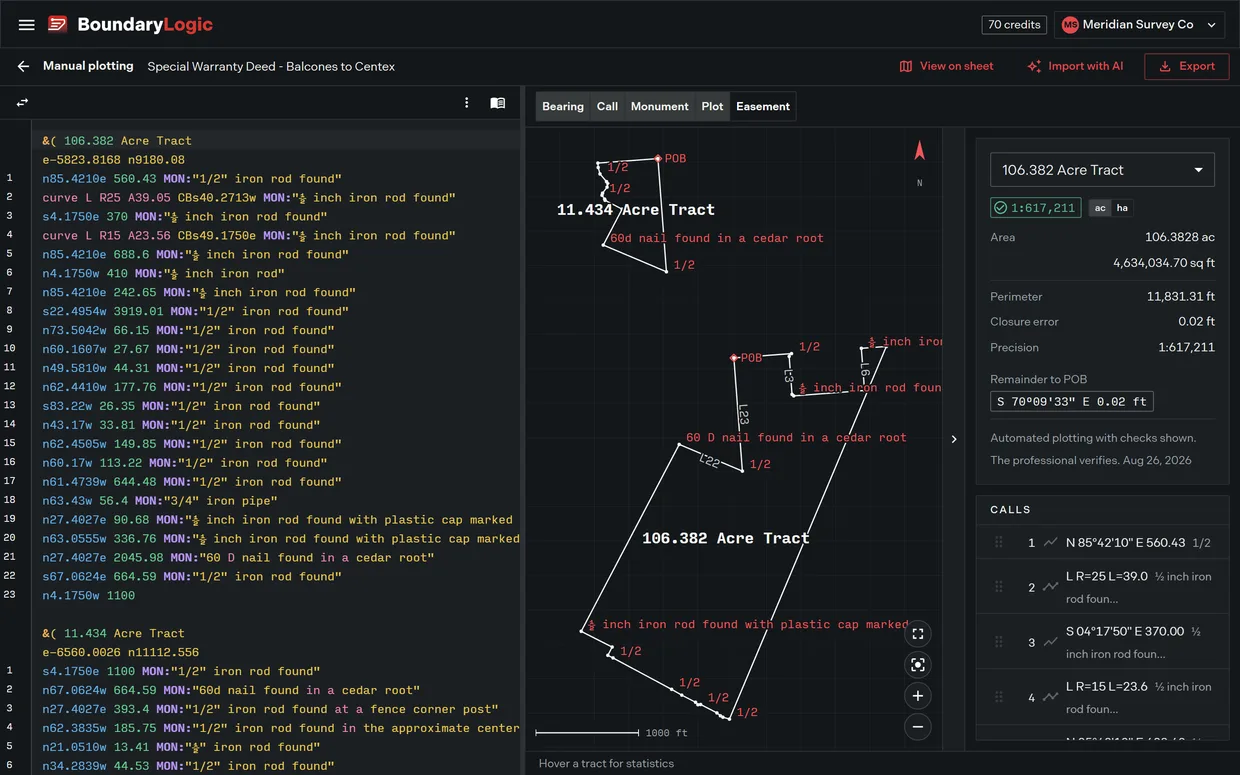Click the document title Special Warranty Deed

(x=271, y=66)
